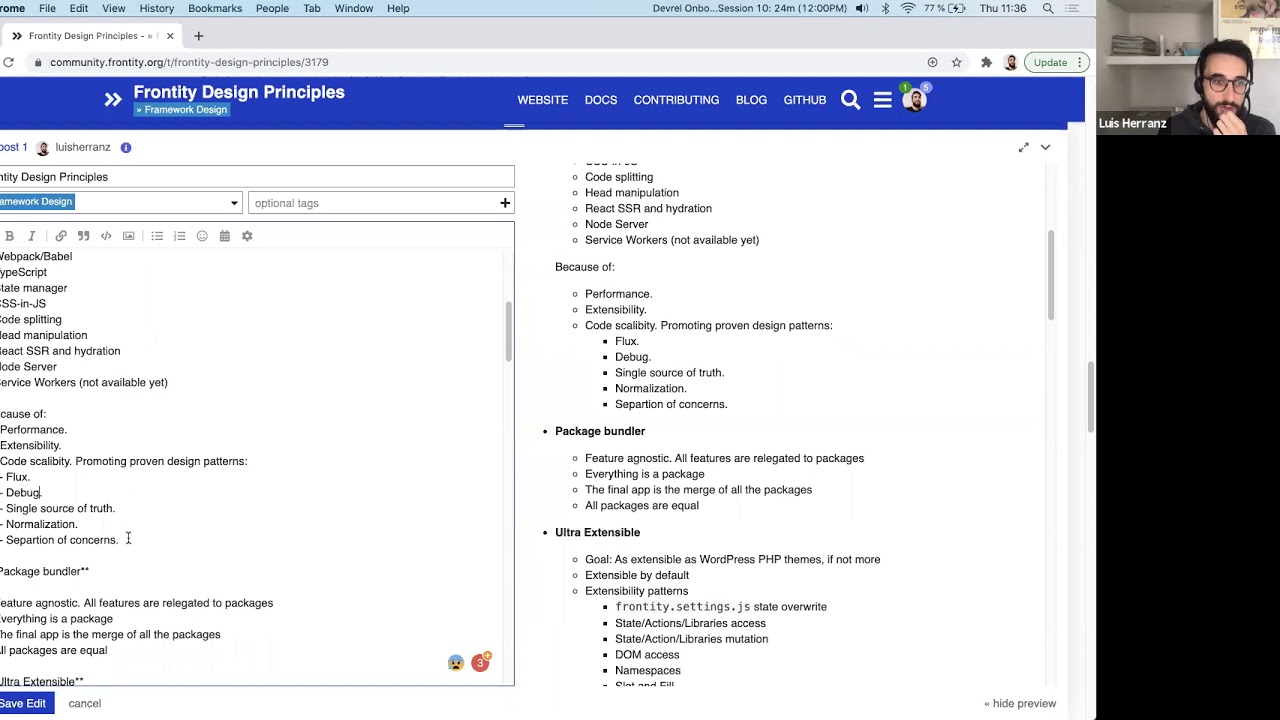Open the Bookmarks menu in the menu bar

pyautogui.click(x=215, y=8)
